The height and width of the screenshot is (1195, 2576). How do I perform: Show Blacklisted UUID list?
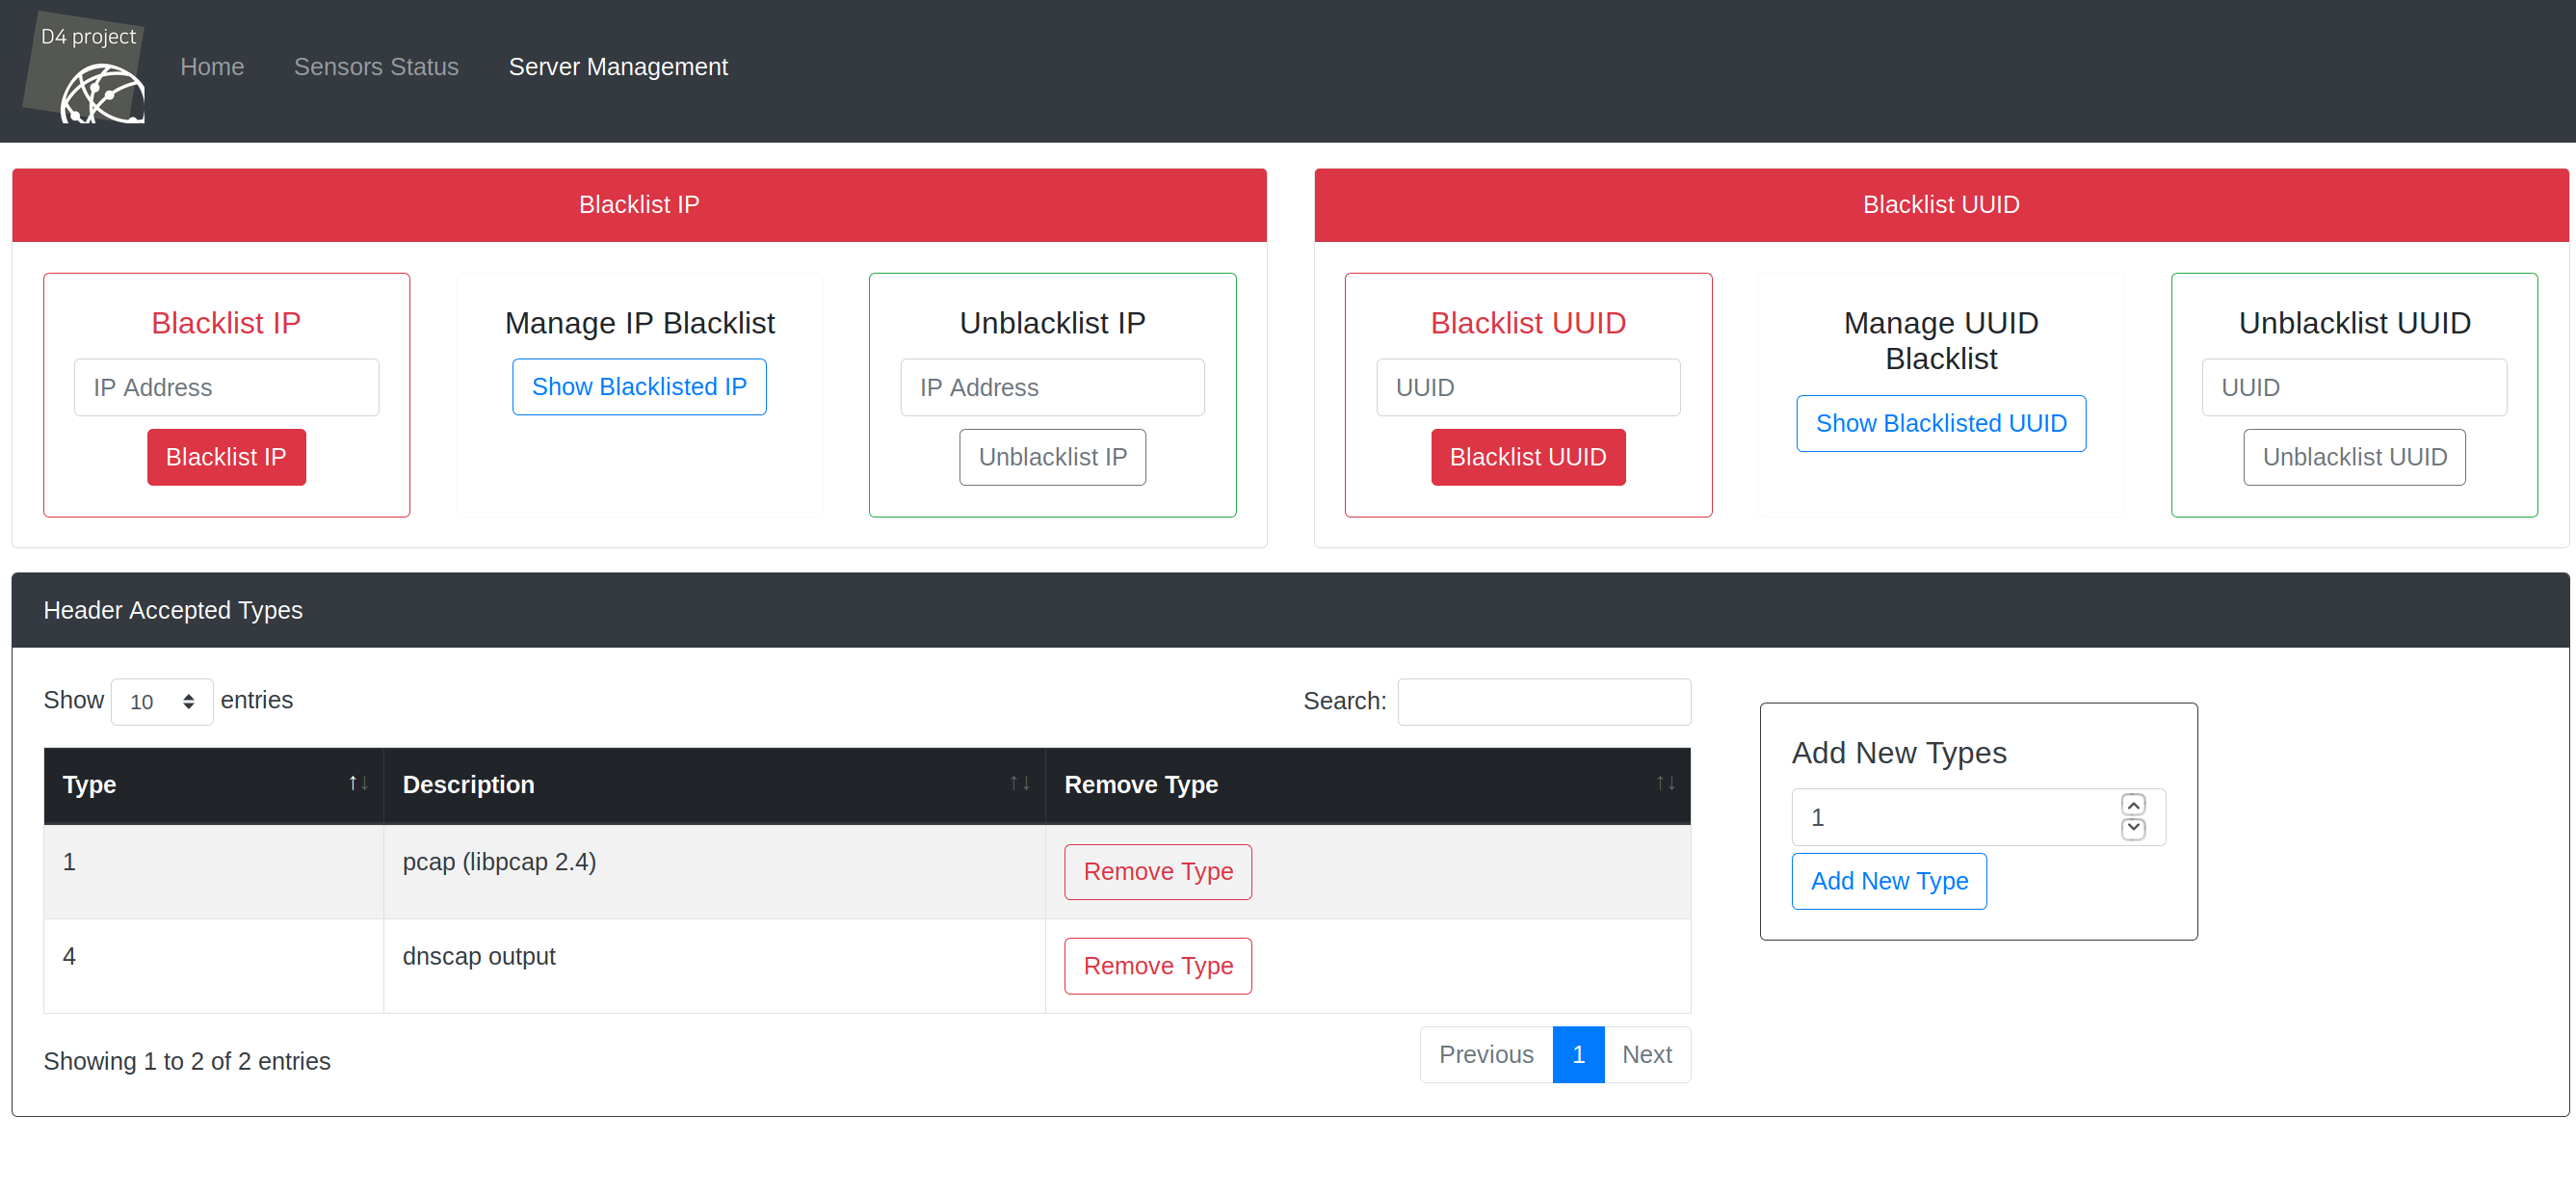pyautogui.click(x=1940, y=424)
